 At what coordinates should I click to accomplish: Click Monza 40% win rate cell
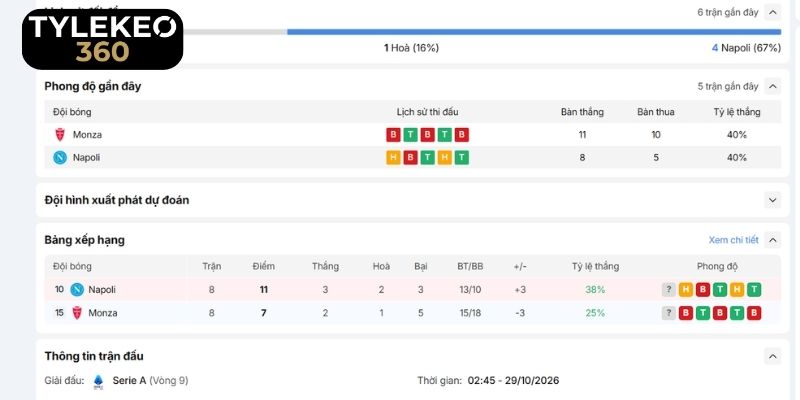(737, 135)
